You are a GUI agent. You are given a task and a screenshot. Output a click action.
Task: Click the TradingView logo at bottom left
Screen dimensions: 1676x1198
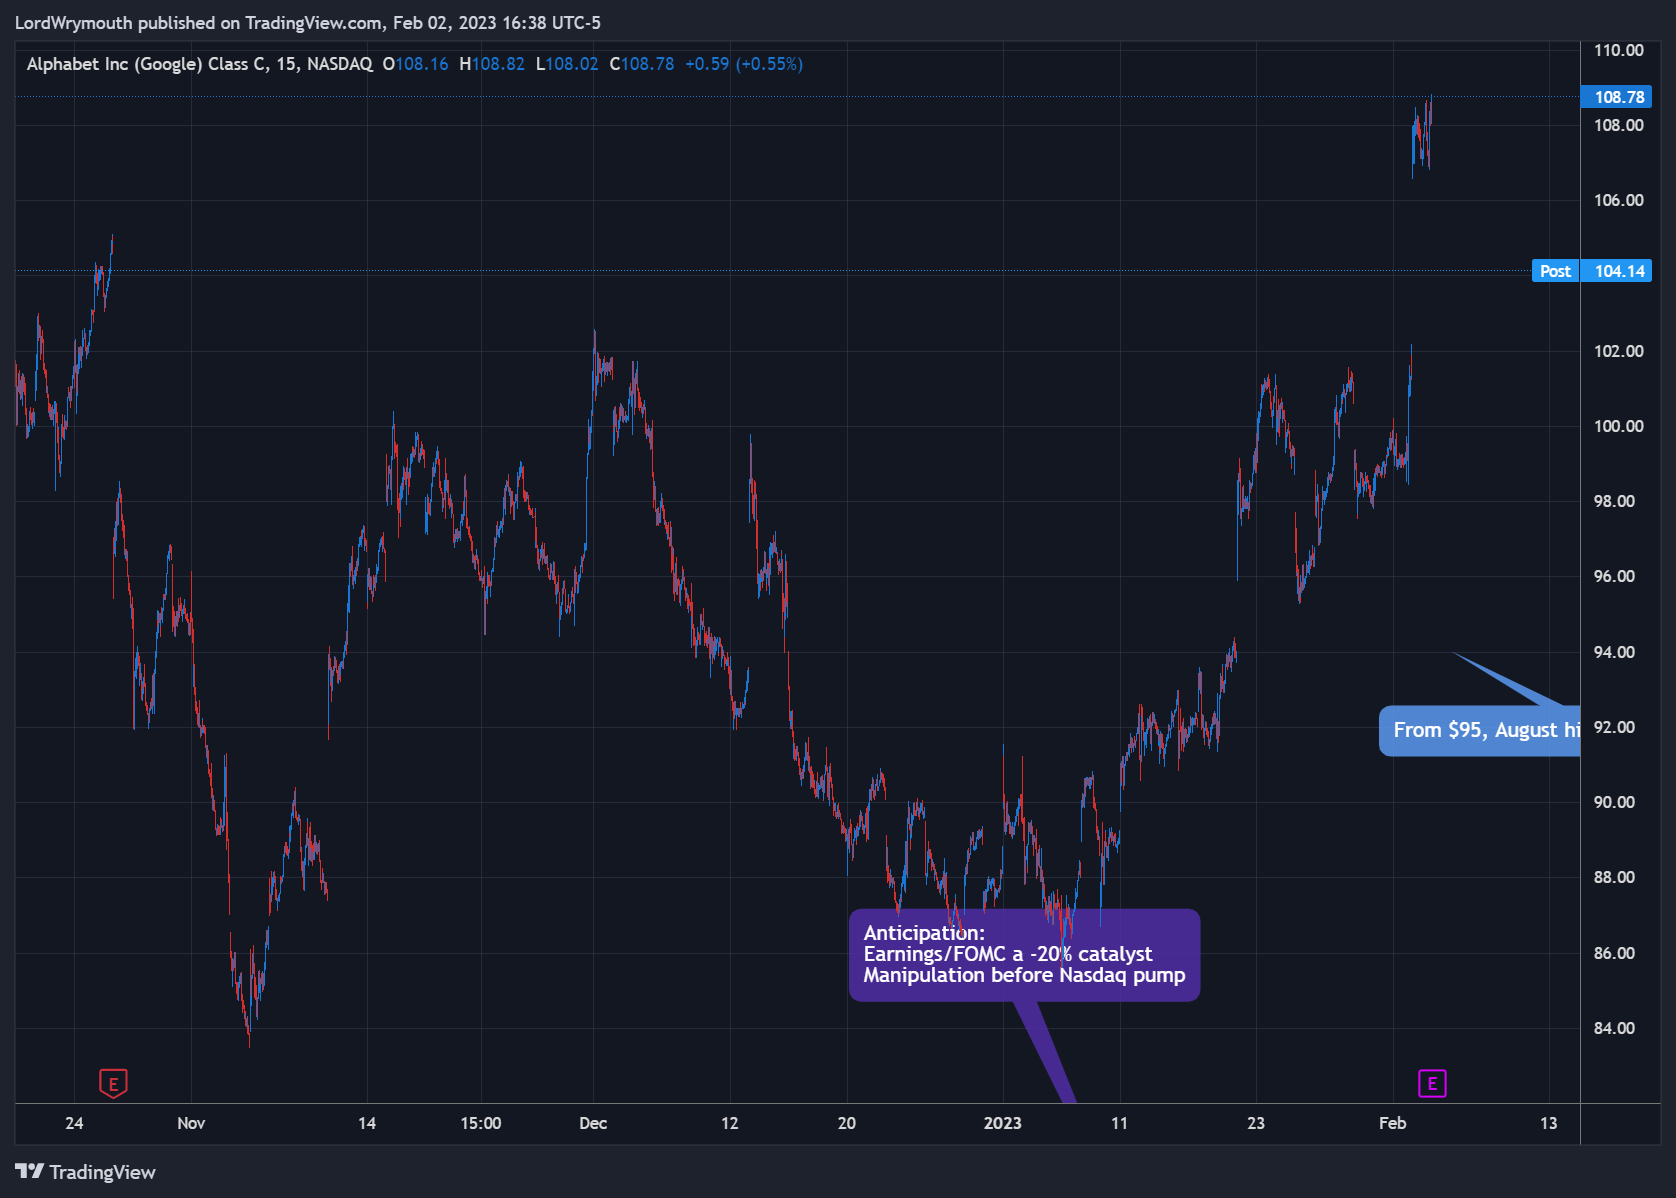[x=85, y=1172]
